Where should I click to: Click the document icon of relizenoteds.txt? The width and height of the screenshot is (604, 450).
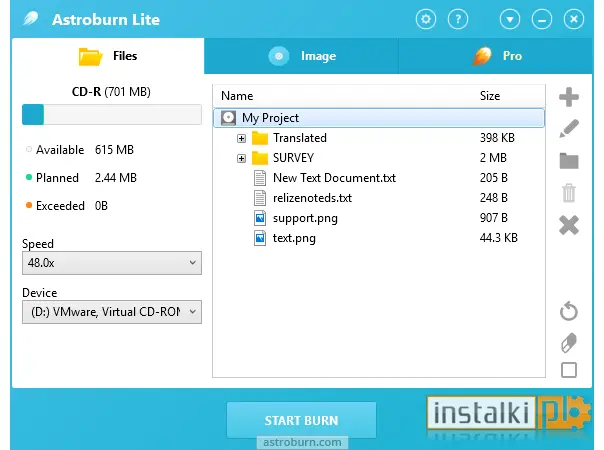click(260, 198)
